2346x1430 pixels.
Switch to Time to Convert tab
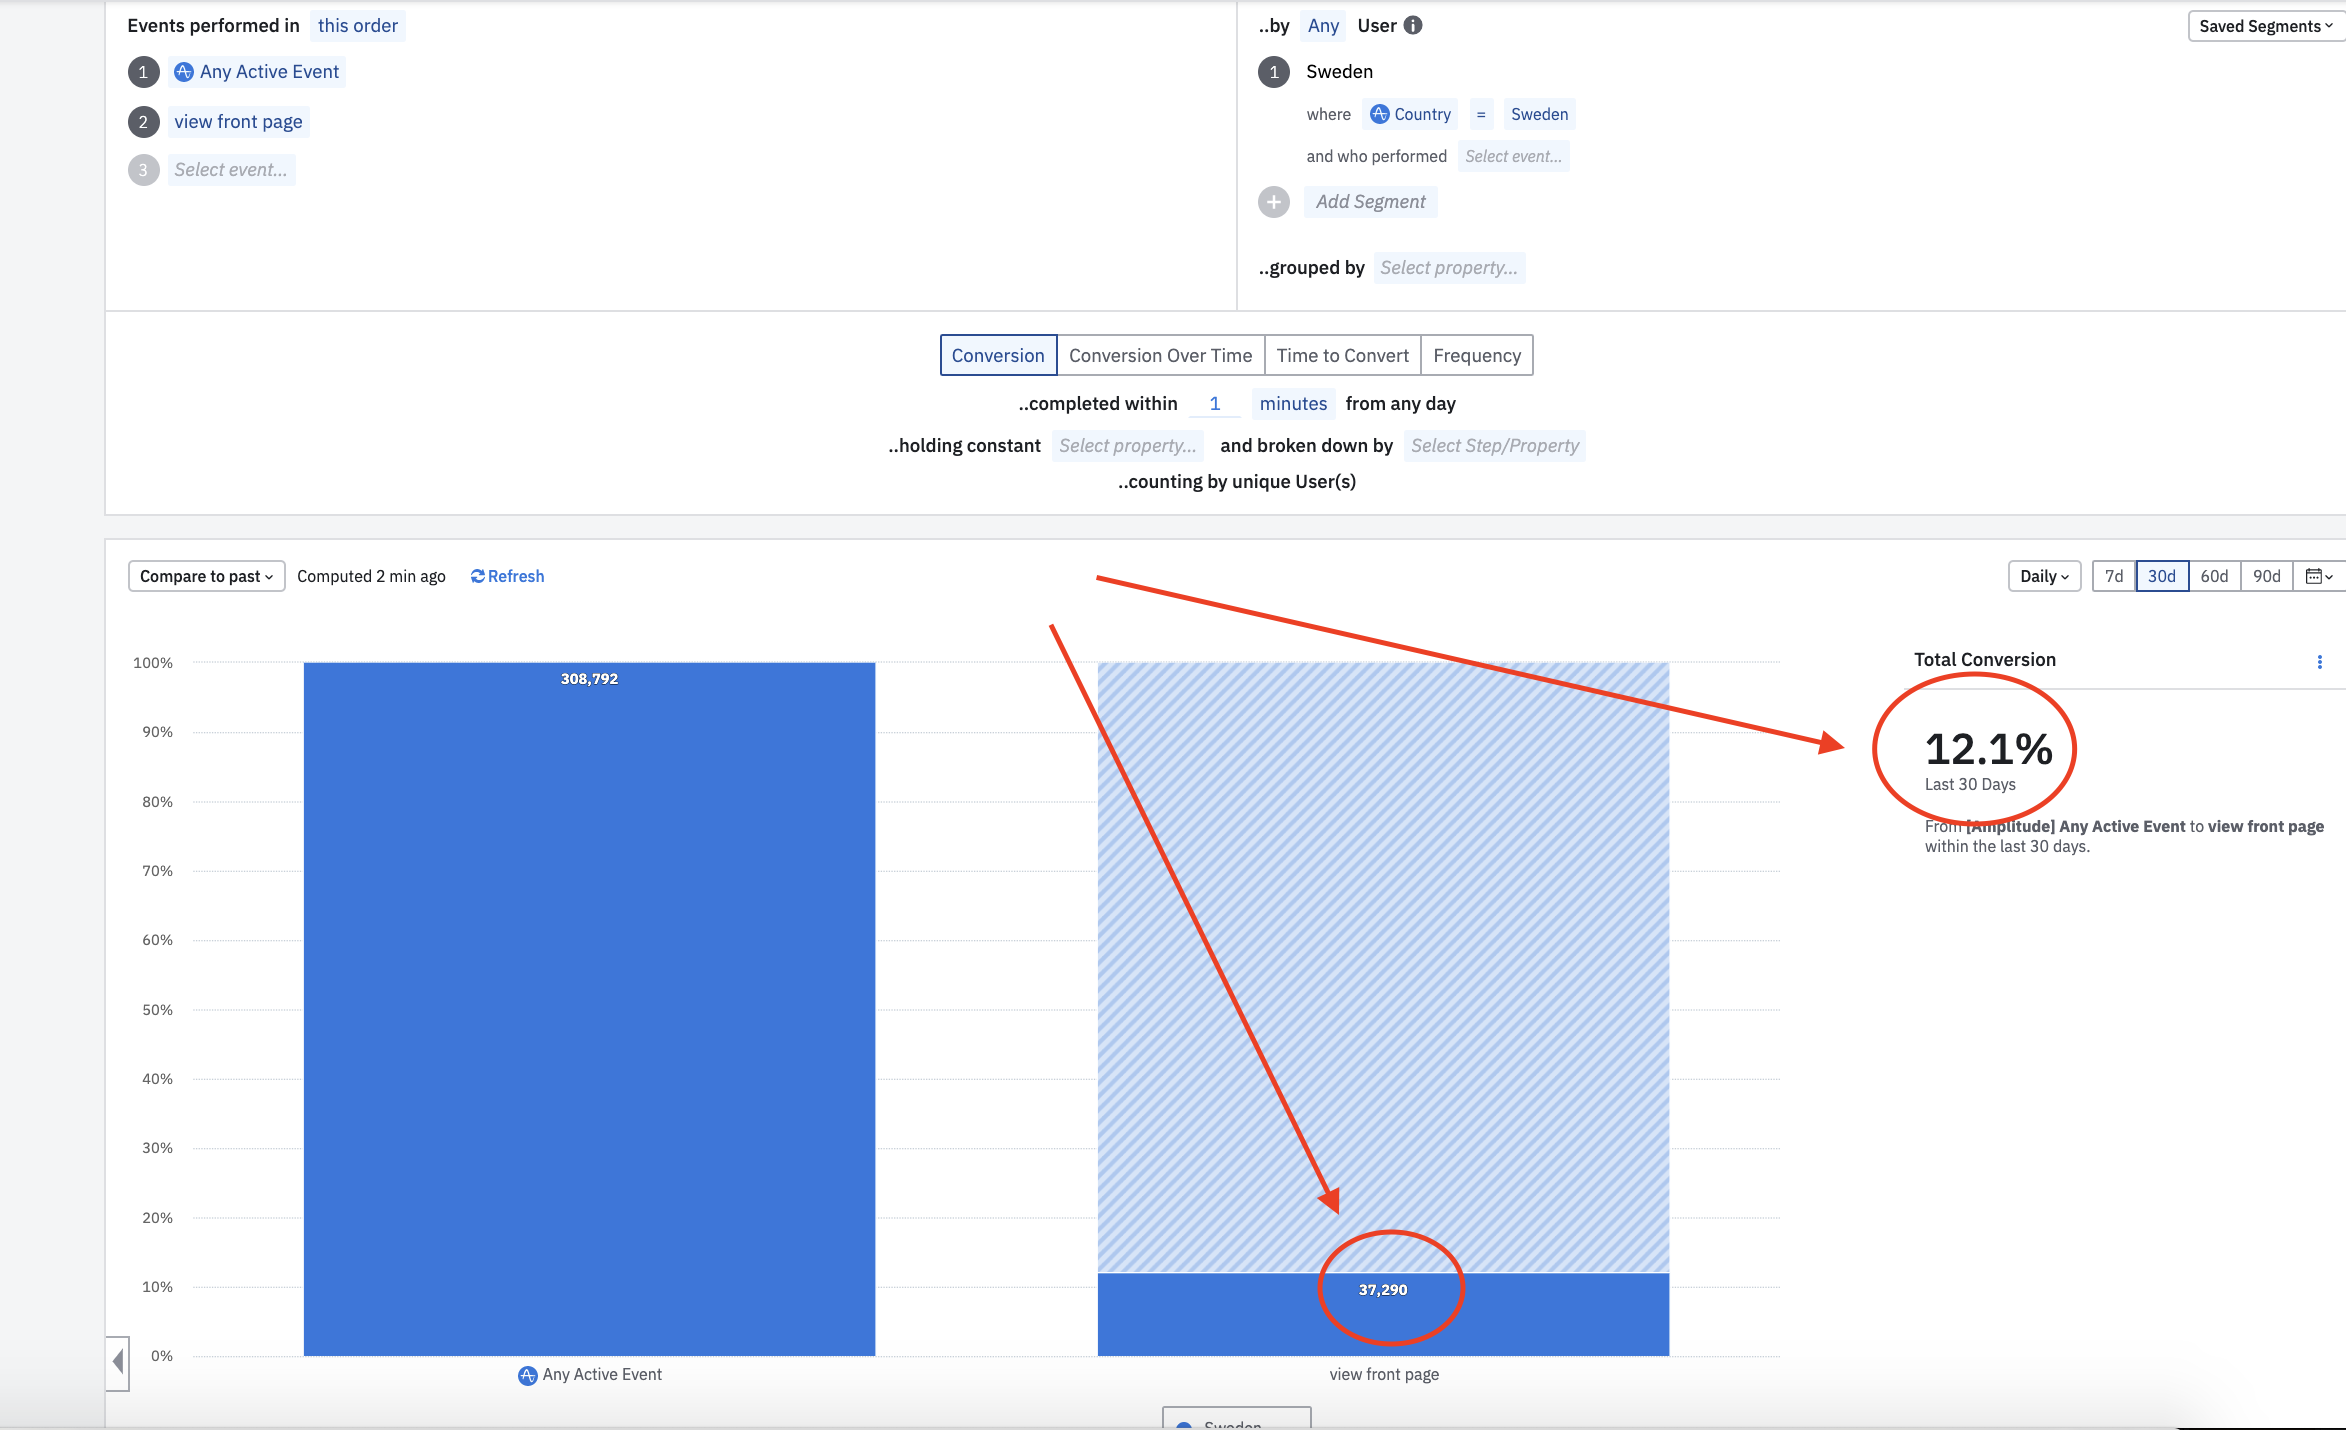(1342, 356)
